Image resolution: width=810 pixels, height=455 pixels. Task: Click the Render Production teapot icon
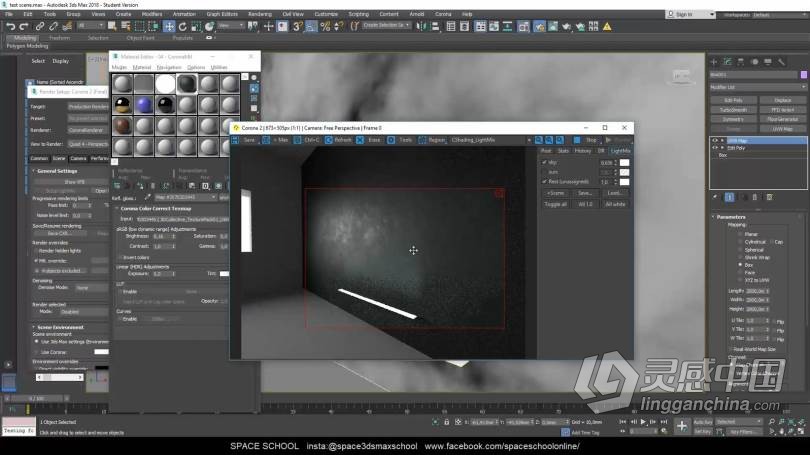(x=567, y=26)
